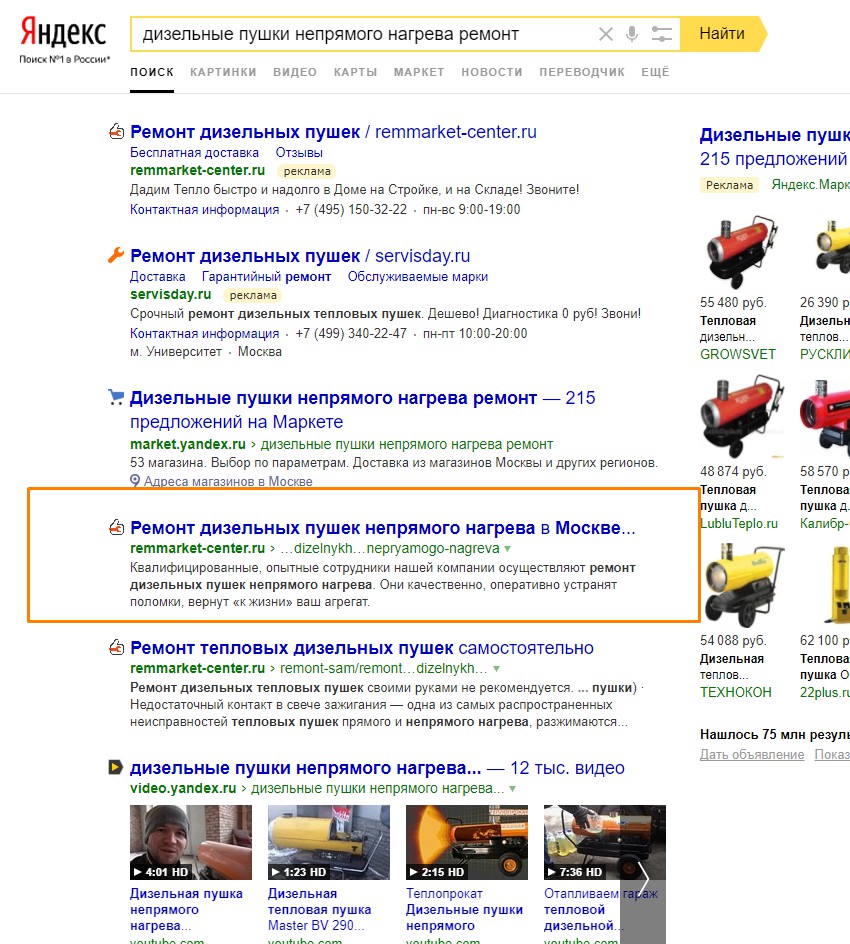Screen dimensions: 850x944
Task: Click the orange wrench icon of servisday.ru
Action: click(116, 255)
